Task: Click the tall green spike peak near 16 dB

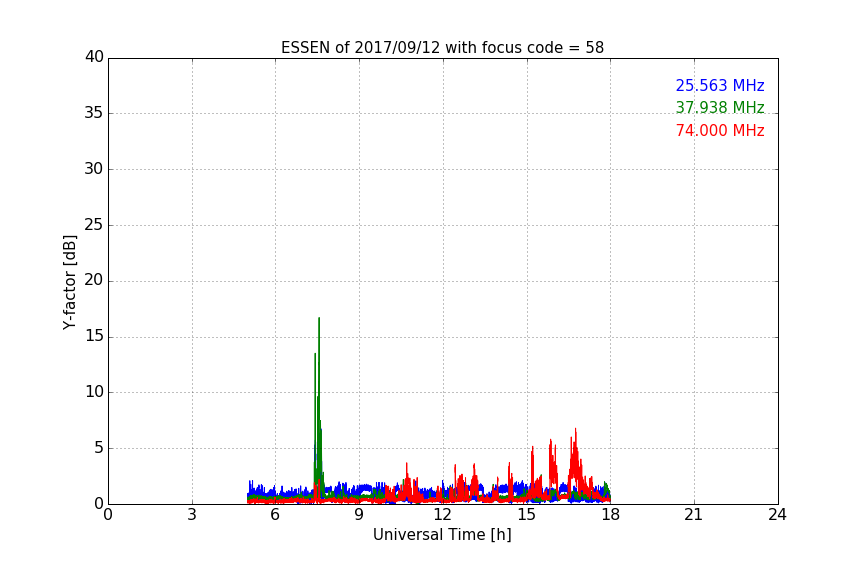Action: pyautogui.click(x=319, y=319)
